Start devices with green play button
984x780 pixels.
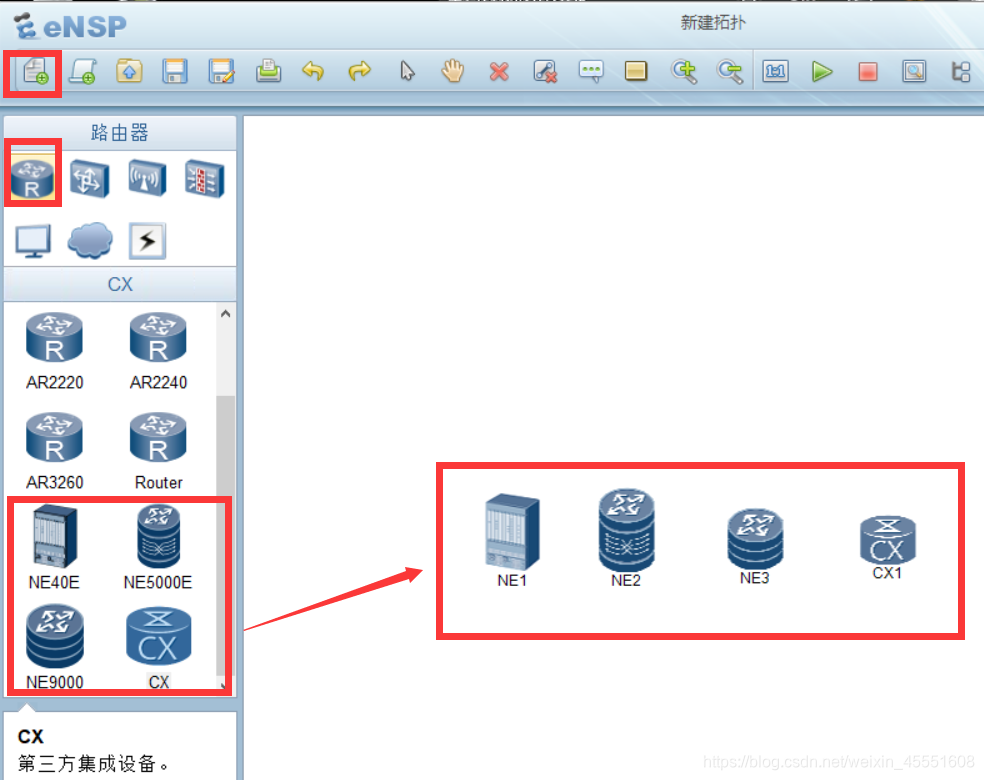pos(821,72)
